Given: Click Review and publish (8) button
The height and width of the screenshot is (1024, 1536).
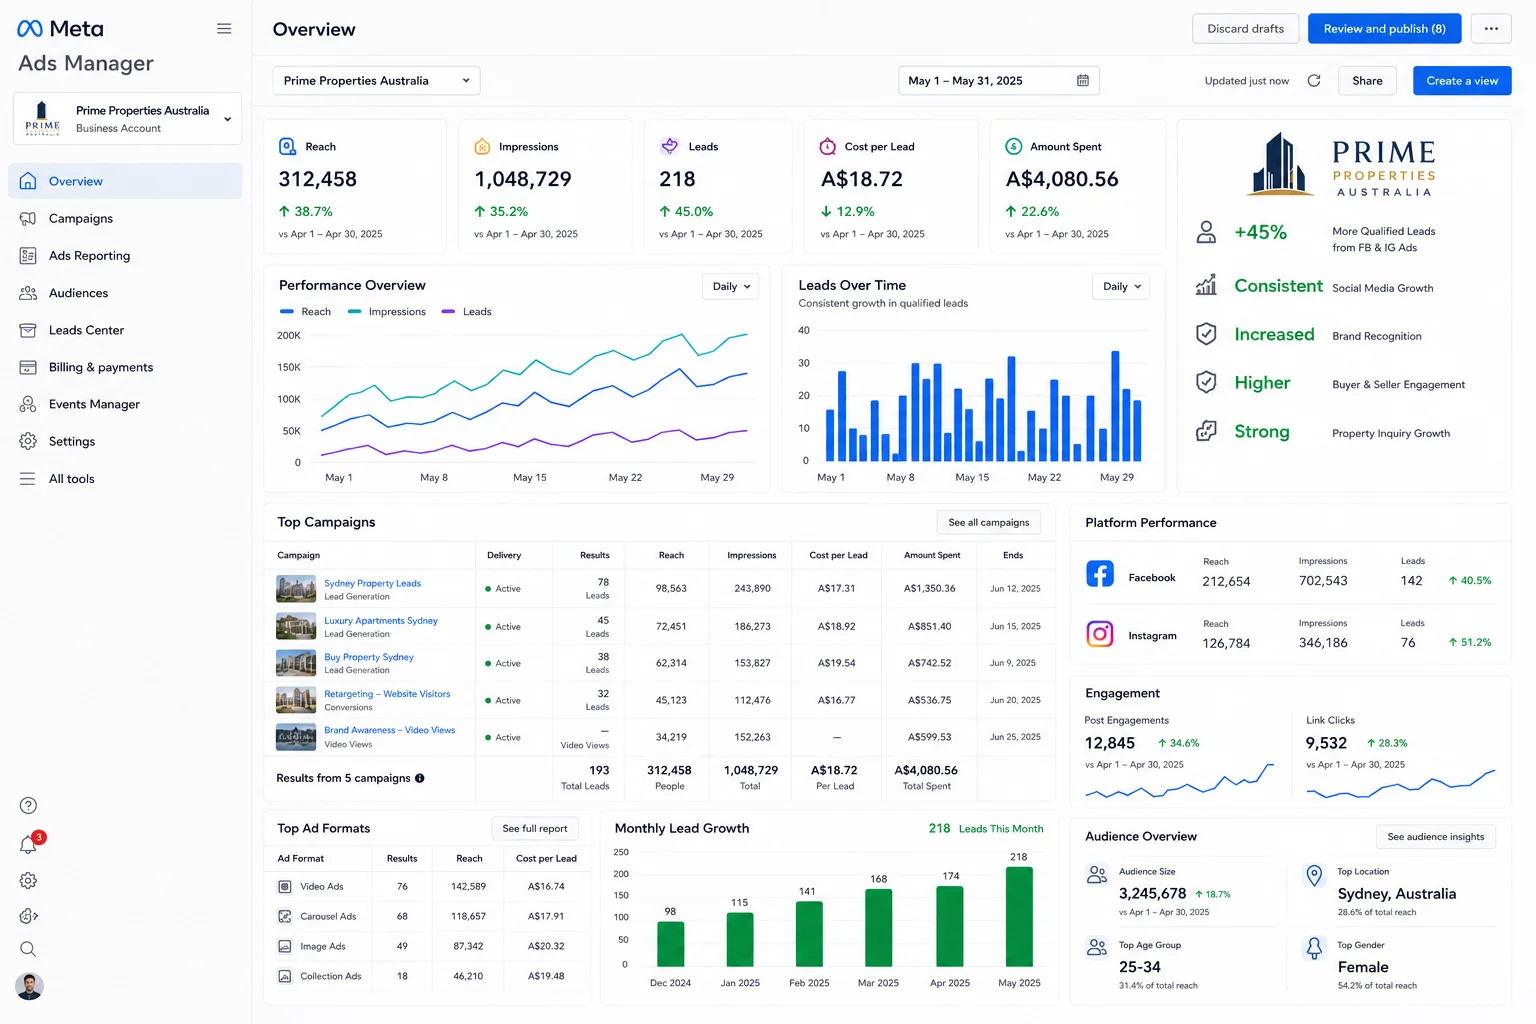Looking at the screenshot, I should click(x=1384, y=29).
